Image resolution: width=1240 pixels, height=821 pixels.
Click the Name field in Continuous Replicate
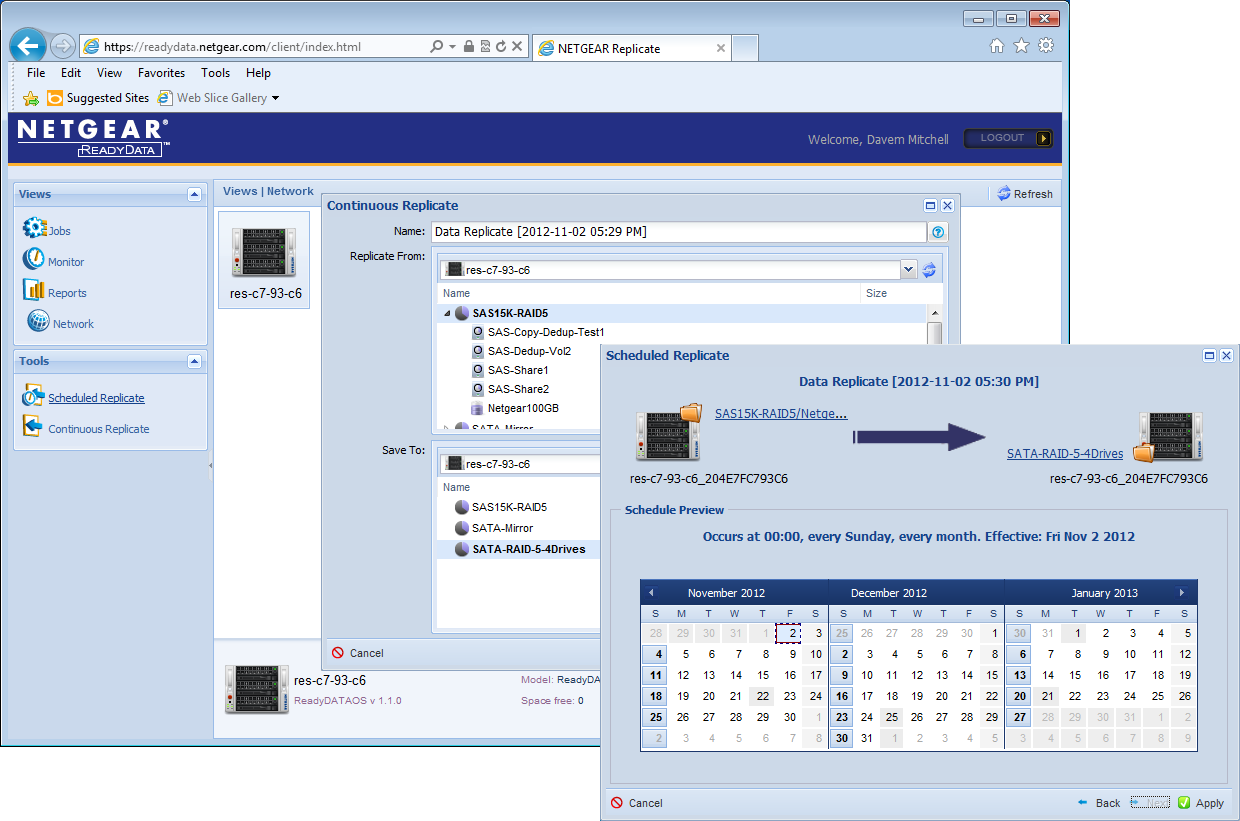(679, 231)
